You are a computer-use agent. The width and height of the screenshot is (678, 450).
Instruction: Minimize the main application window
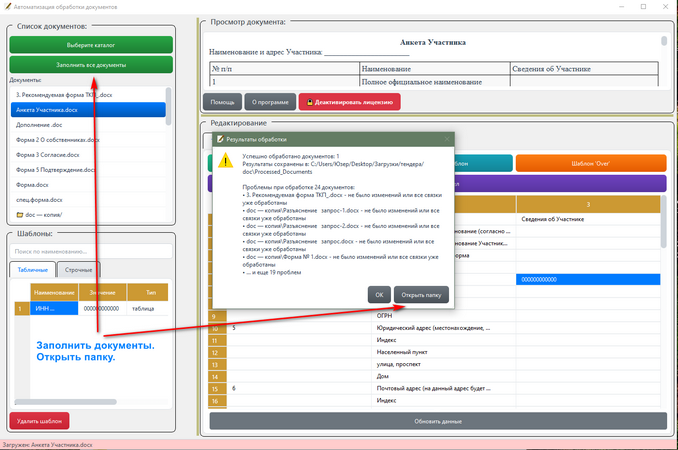click(x=622, y=6)
